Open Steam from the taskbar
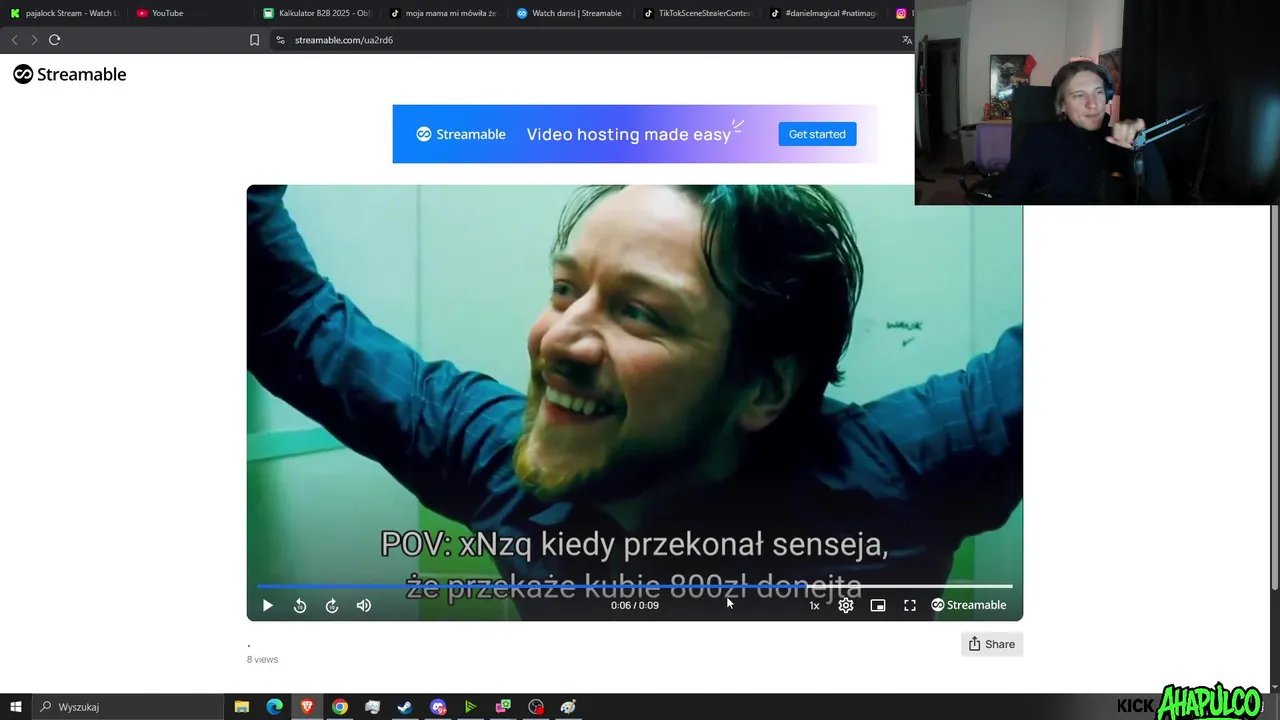The image size is (1280, 720). coord(405,707)
